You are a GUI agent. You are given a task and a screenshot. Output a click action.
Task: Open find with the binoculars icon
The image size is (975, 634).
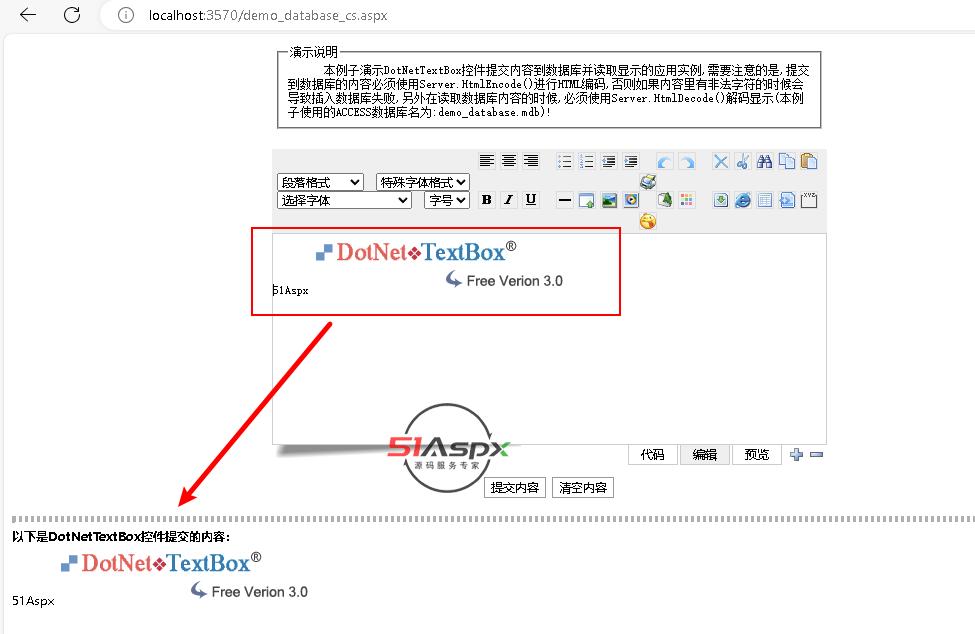[765, 162]
